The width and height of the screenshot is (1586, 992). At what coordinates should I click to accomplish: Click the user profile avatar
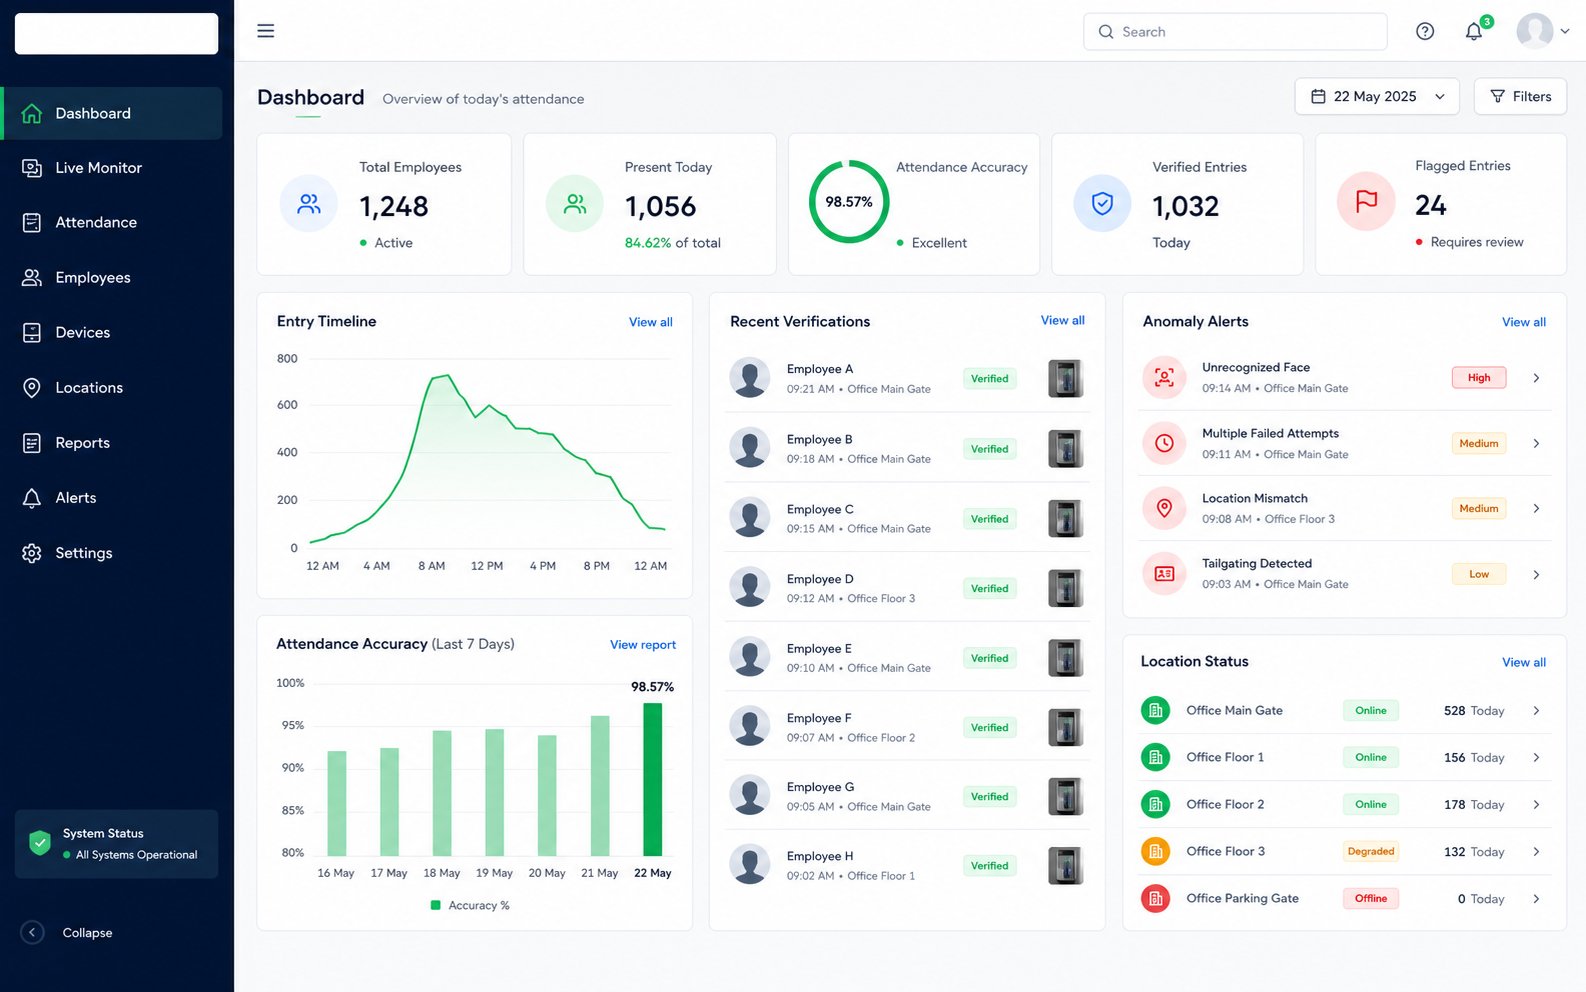1535,31
